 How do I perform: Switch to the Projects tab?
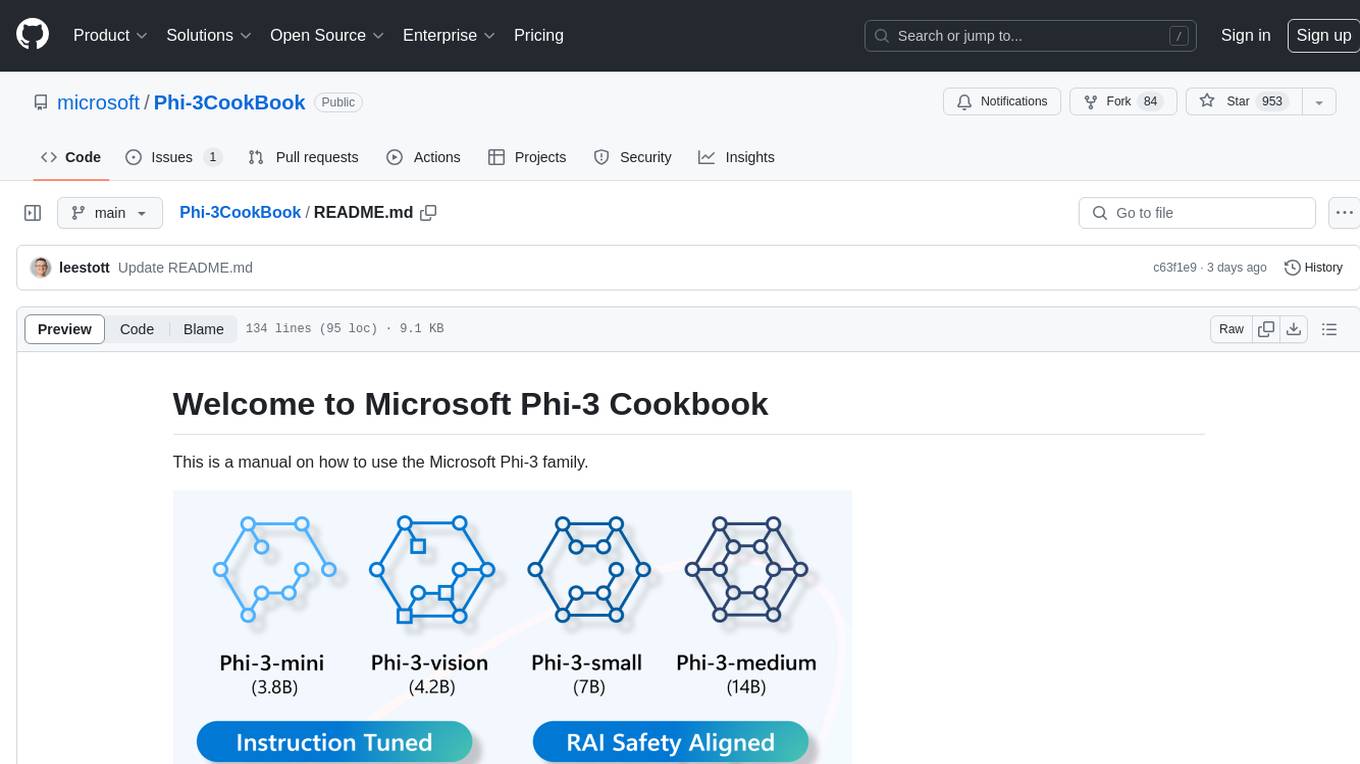tap(527, 157)
